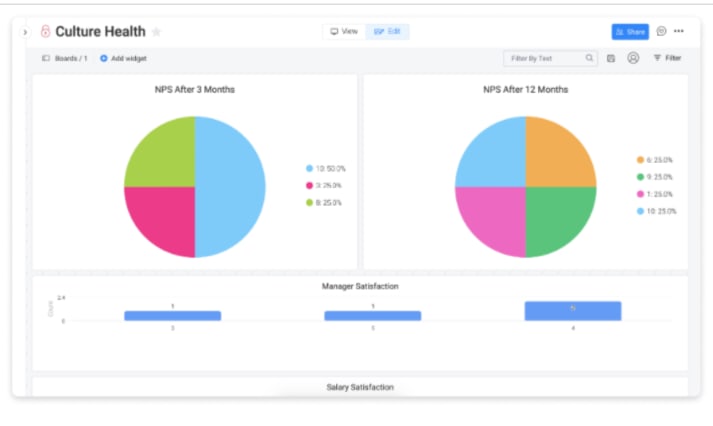Select the light blue slice in 12 Months pie
Viewport: 713px width, 426px height.
(496, 157)
